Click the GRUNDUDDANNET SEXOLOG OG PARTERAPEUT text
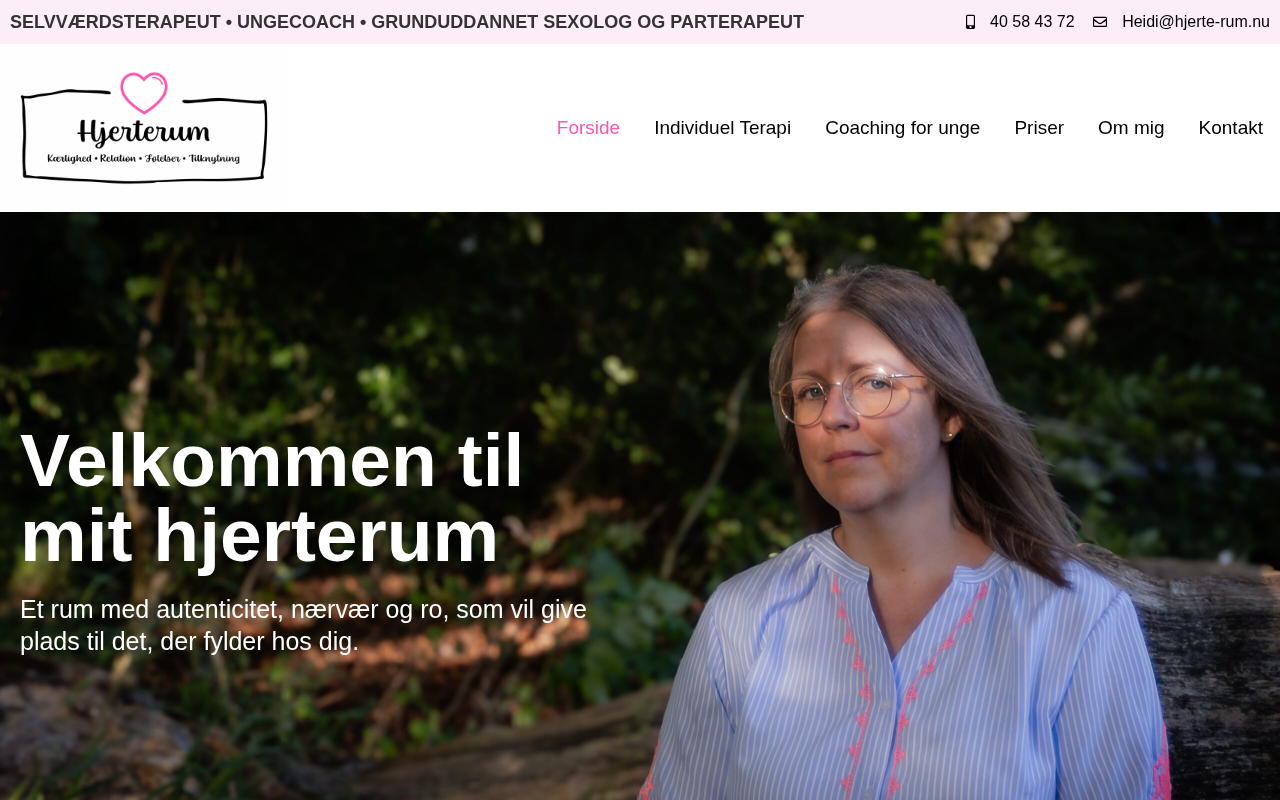Image resolution: width=1280 pixels, height=800 pixels. click(587, 22)
